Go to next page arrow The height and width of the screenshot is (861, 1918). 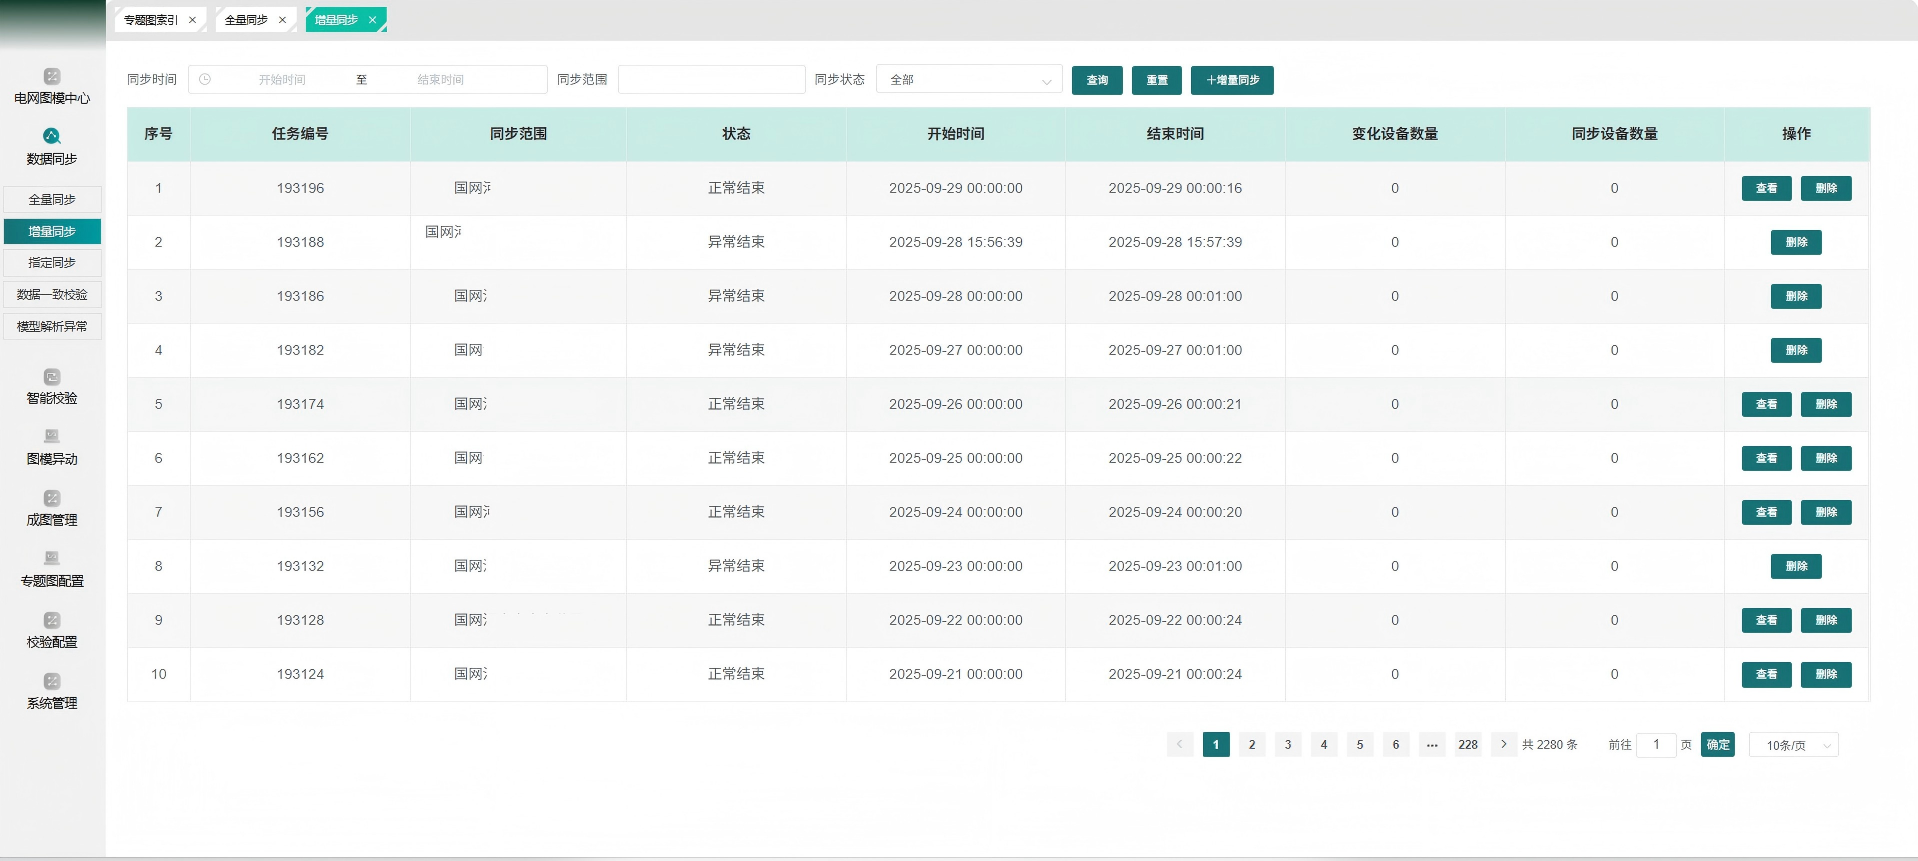click(x=1503, y=745)
